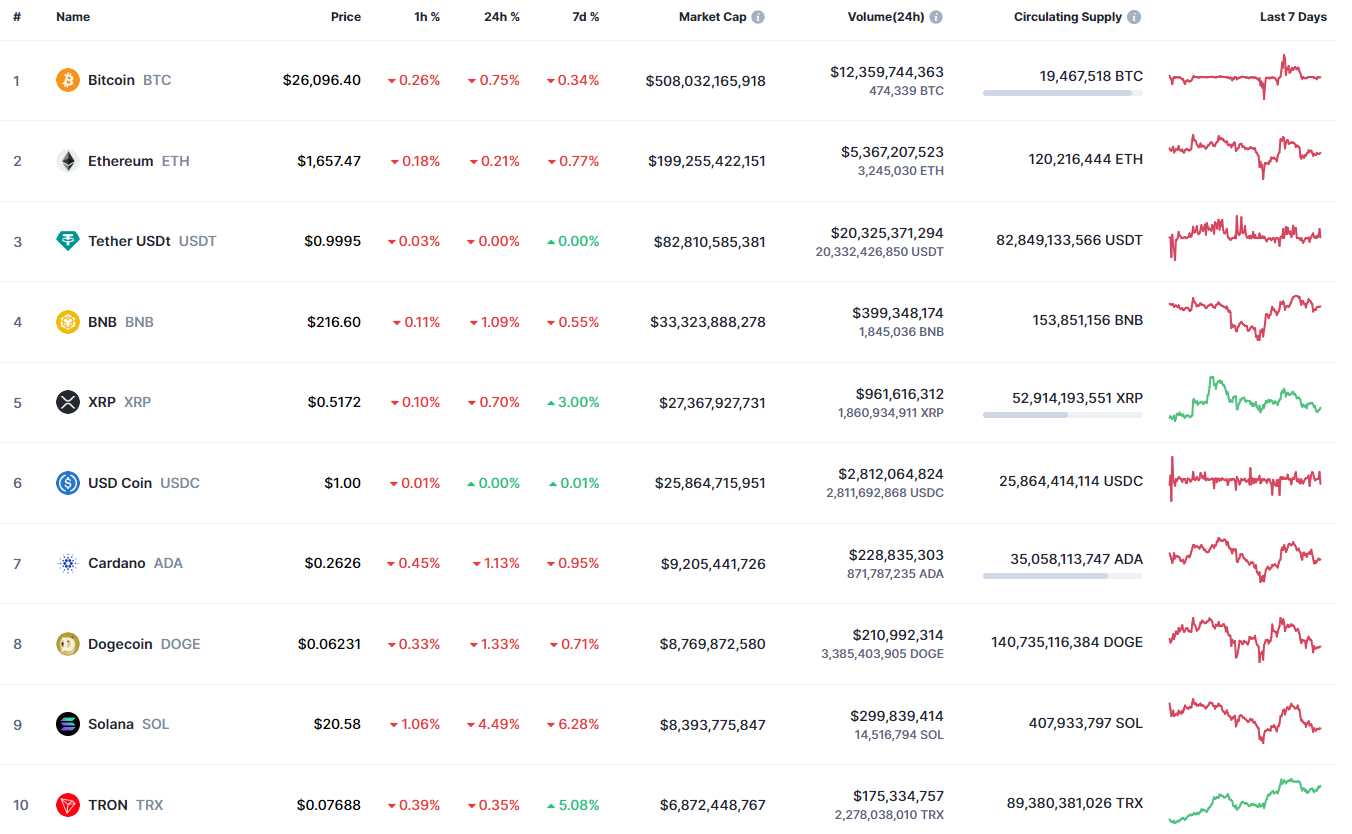Screen dimensions: 1352x834
Task: Select the USD Coin logo
Action: click(67, 482)
